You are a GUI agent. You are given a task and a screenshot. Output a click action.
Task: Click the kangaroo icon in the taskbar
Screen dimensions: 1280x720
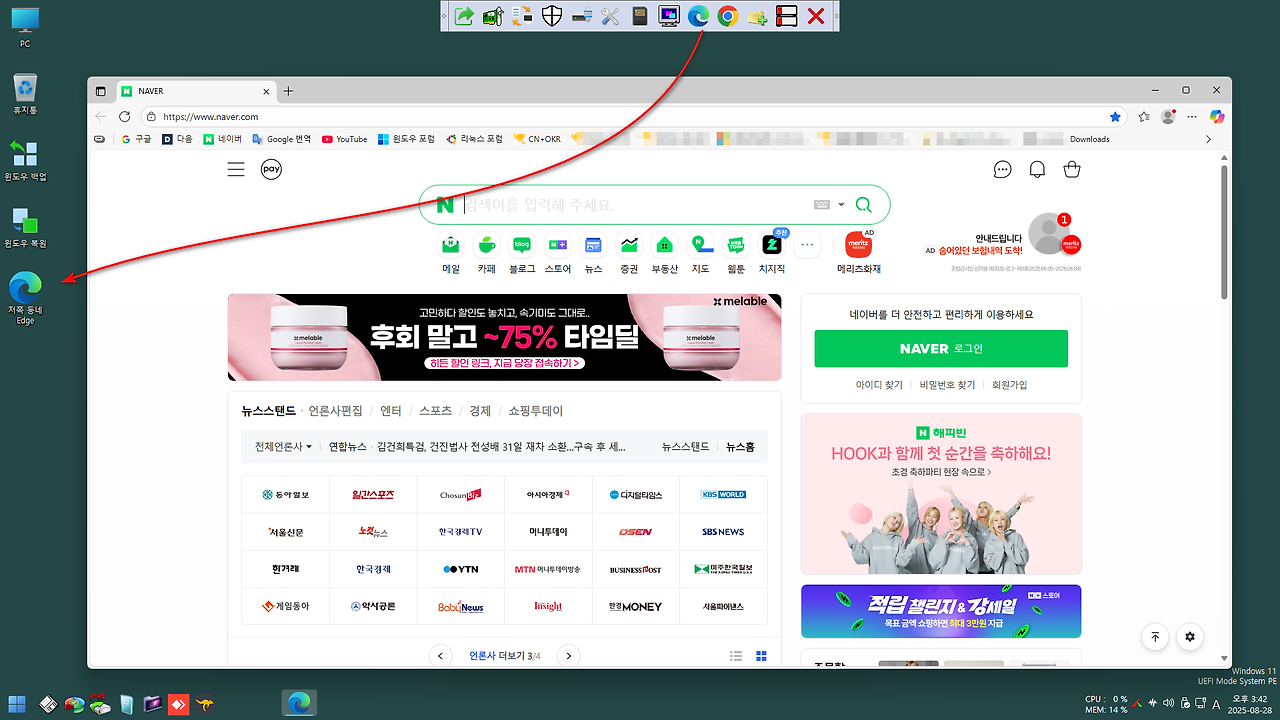pyautogui.click(x=205, y=704)
